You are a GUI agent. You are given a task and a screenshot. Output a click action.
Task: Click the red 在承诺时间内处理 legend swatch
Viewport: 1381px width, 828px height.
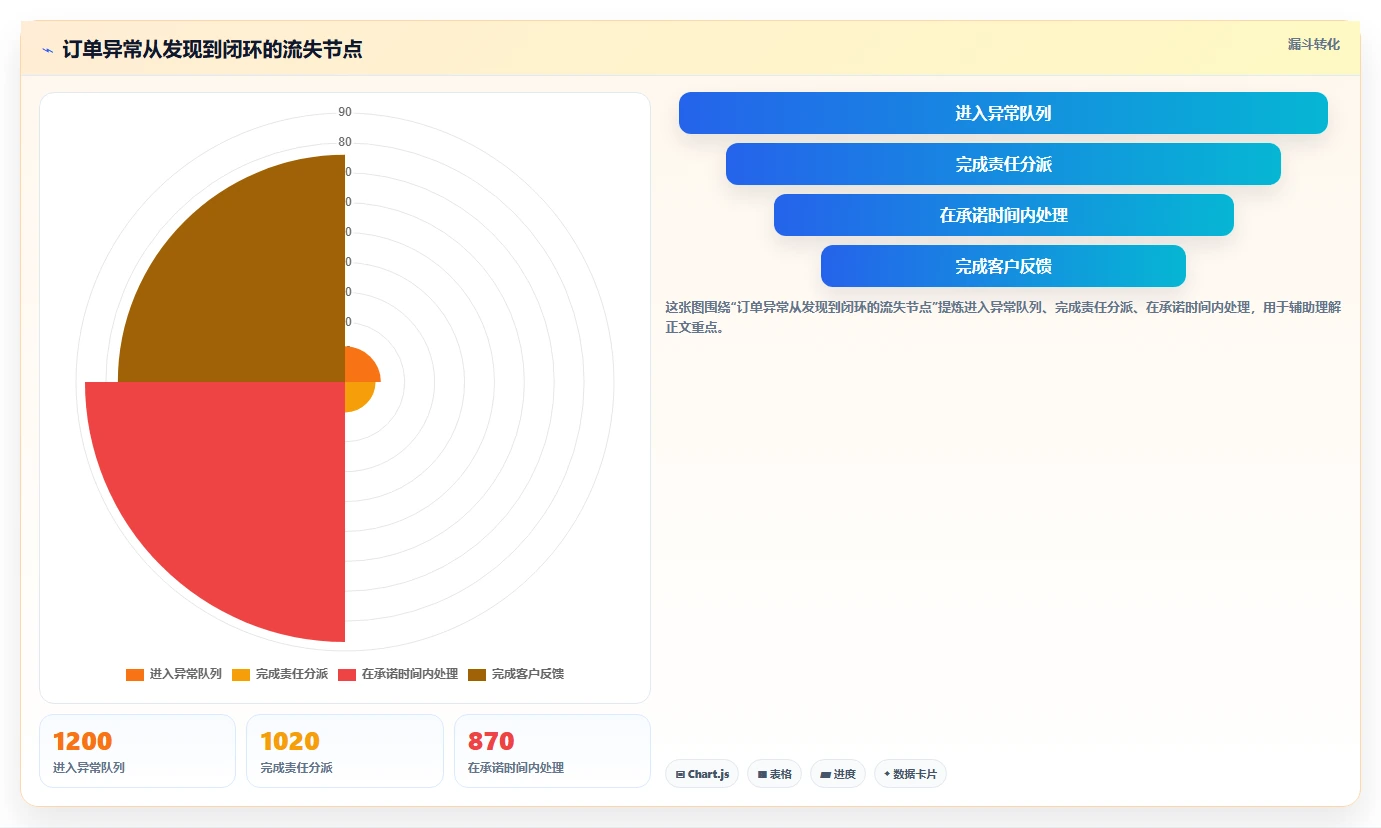tap(347, 675)
